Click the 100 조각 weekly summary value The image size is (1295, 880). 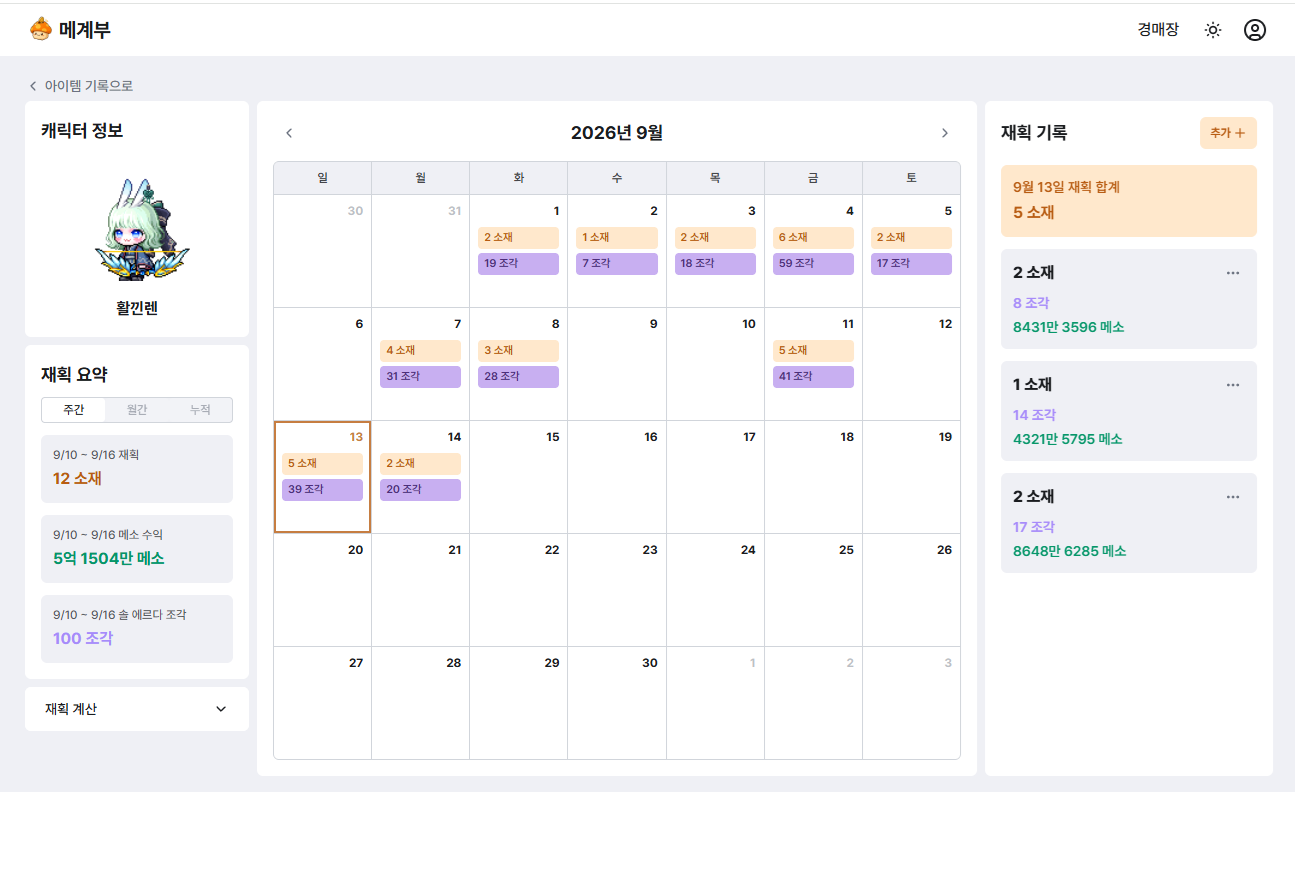pyautogui.click(x=83, y=638)
